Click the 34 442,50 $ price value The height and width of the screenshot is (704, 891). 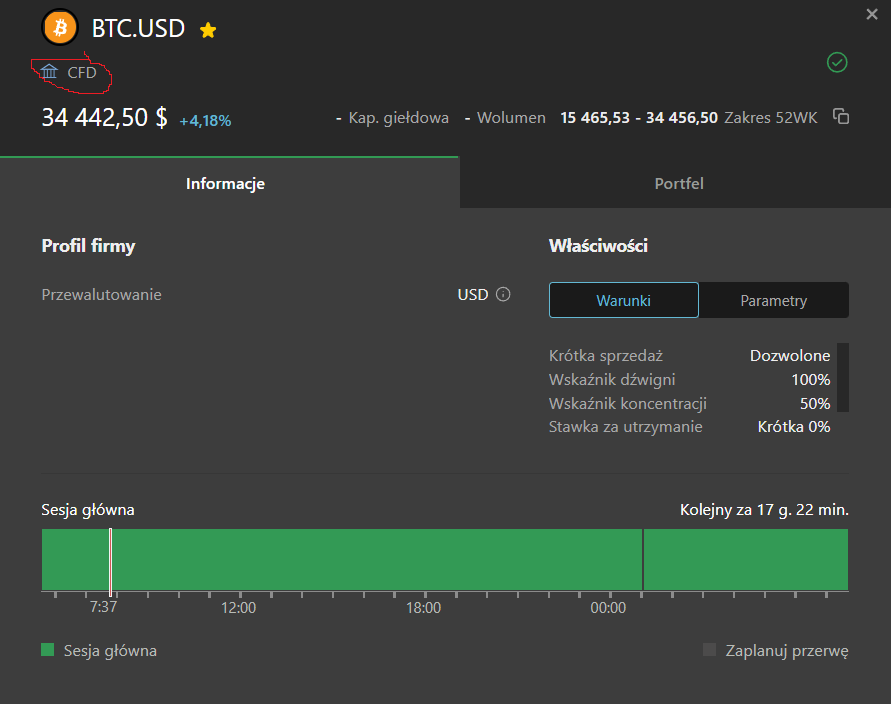105,118
